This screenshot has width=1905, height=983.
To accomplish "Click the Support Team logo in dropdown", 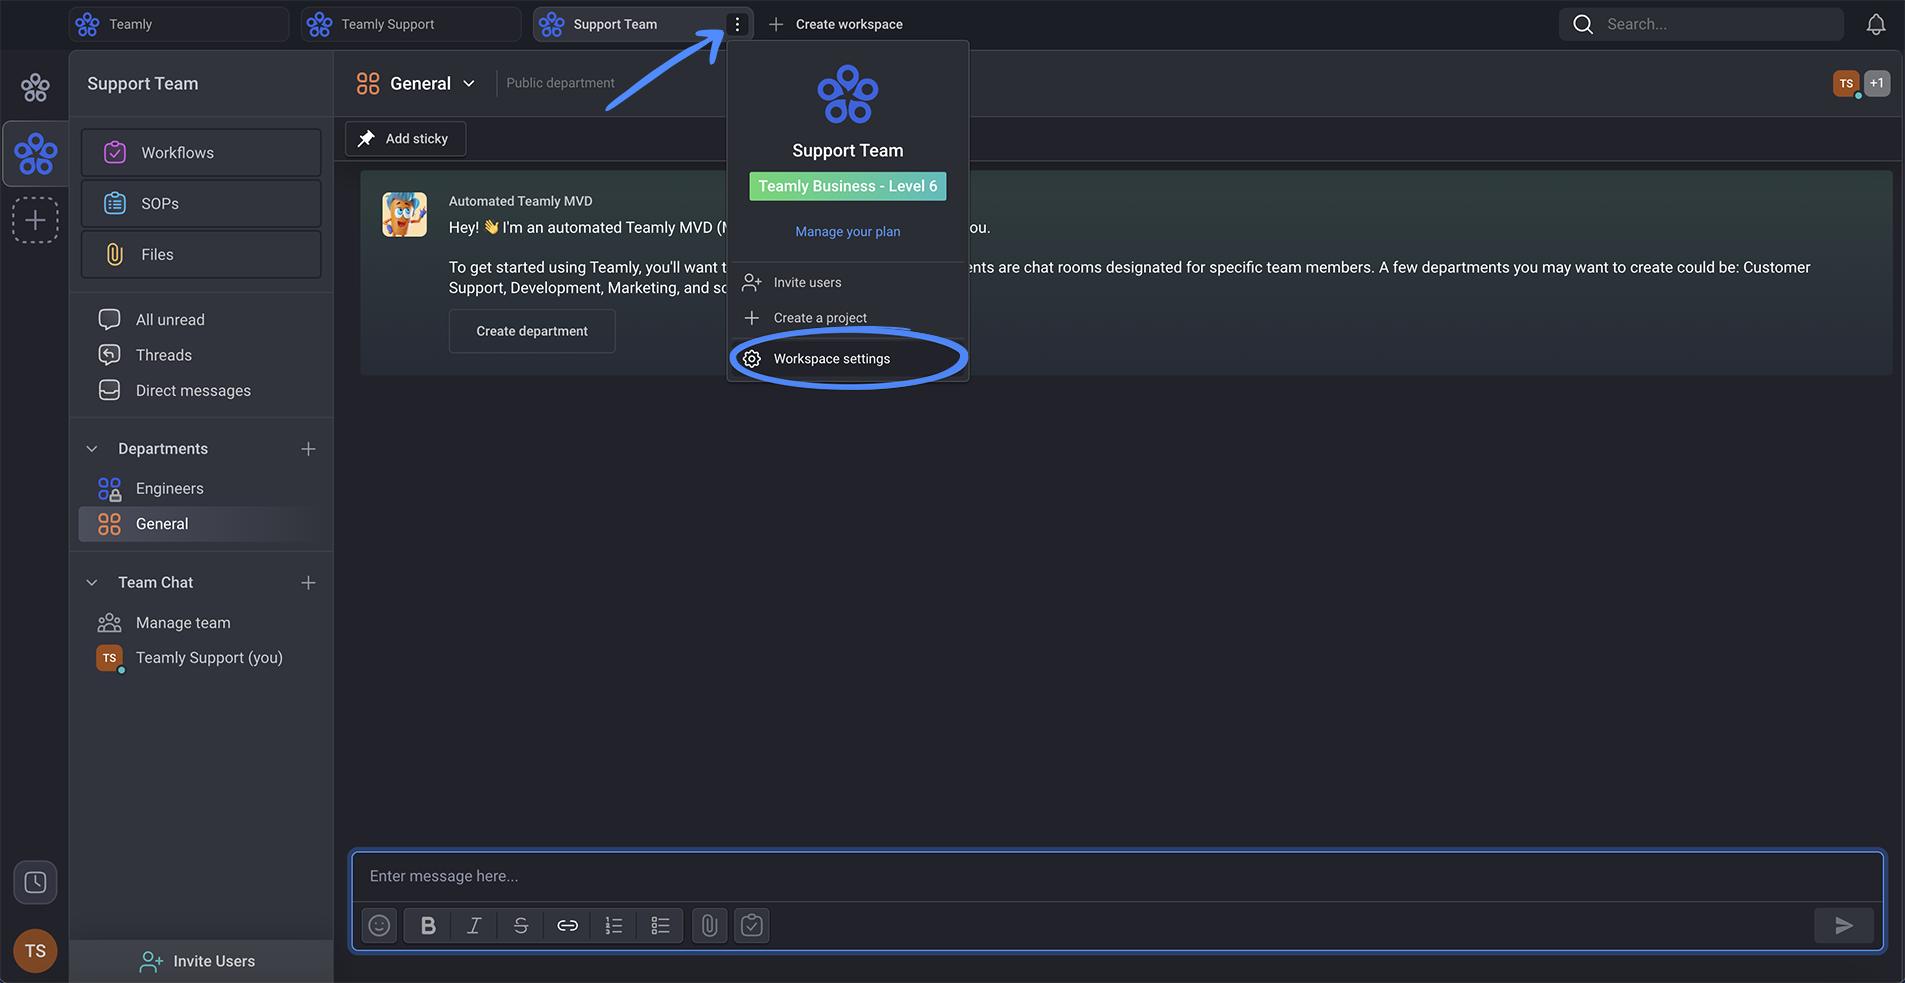I will [x=847, y=95].
